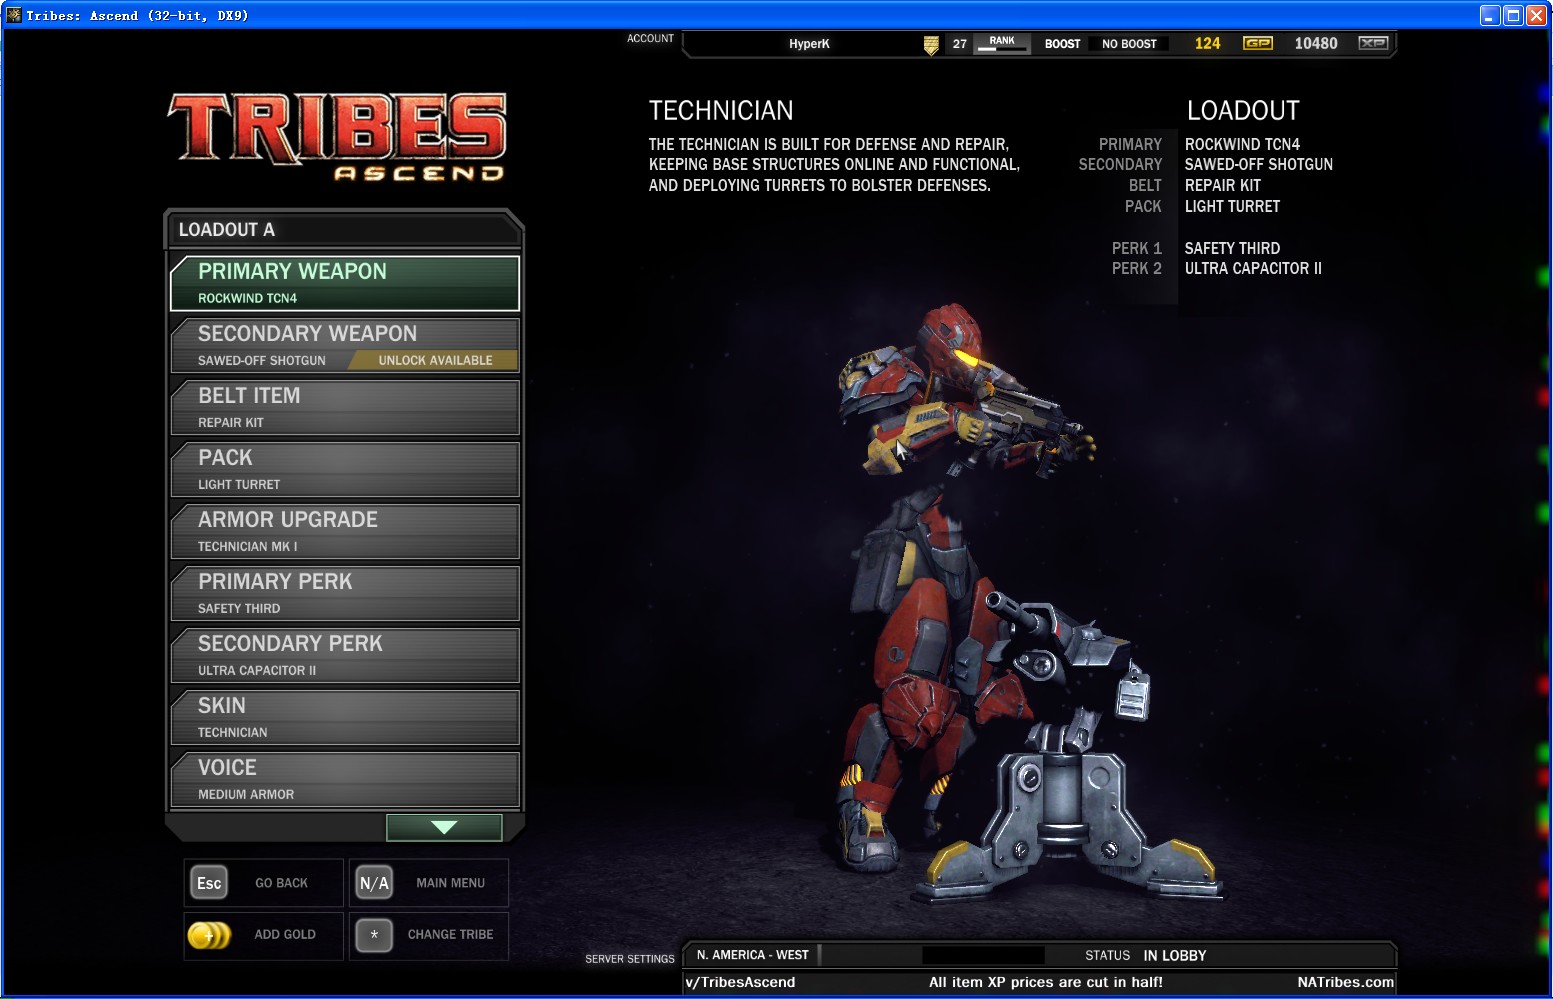Click the Unlock Available badge
Viewport: 1553px width, 999px height.
click(x=435, y=360)
